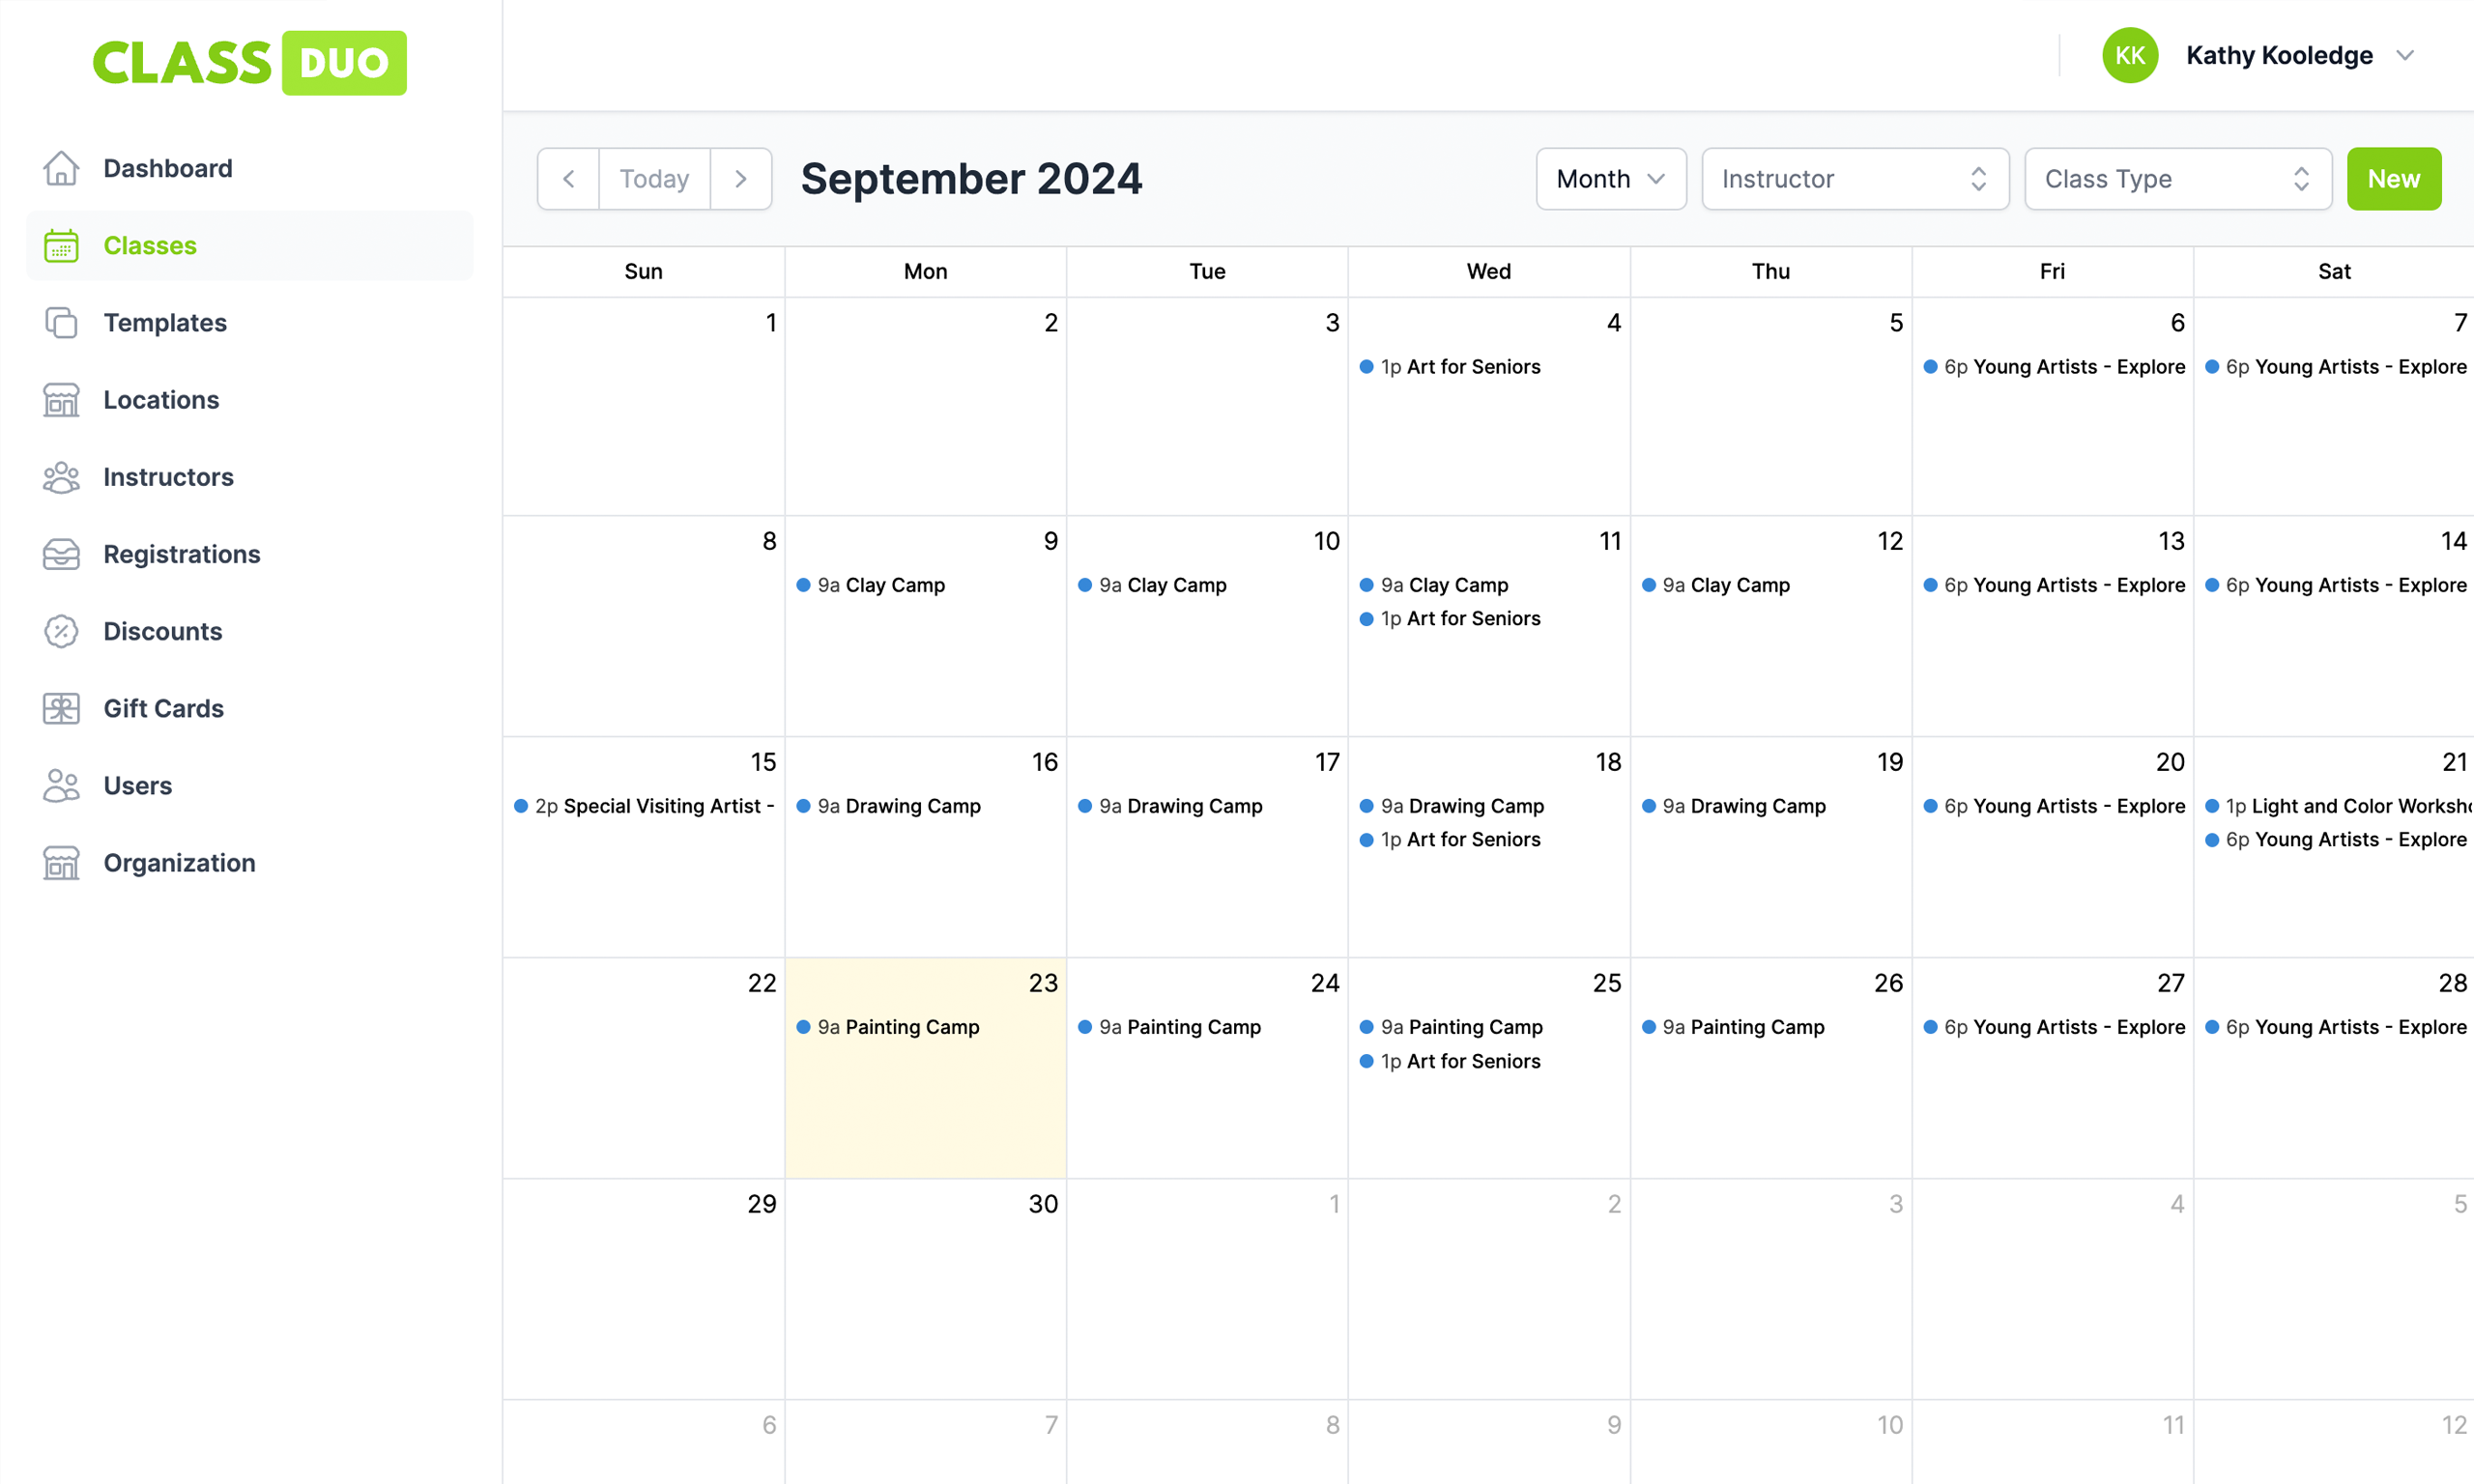Viewport: 2474px width, 1484px height.
Task: Click the Dashboard sidebar icon
Action: (60, 168)
